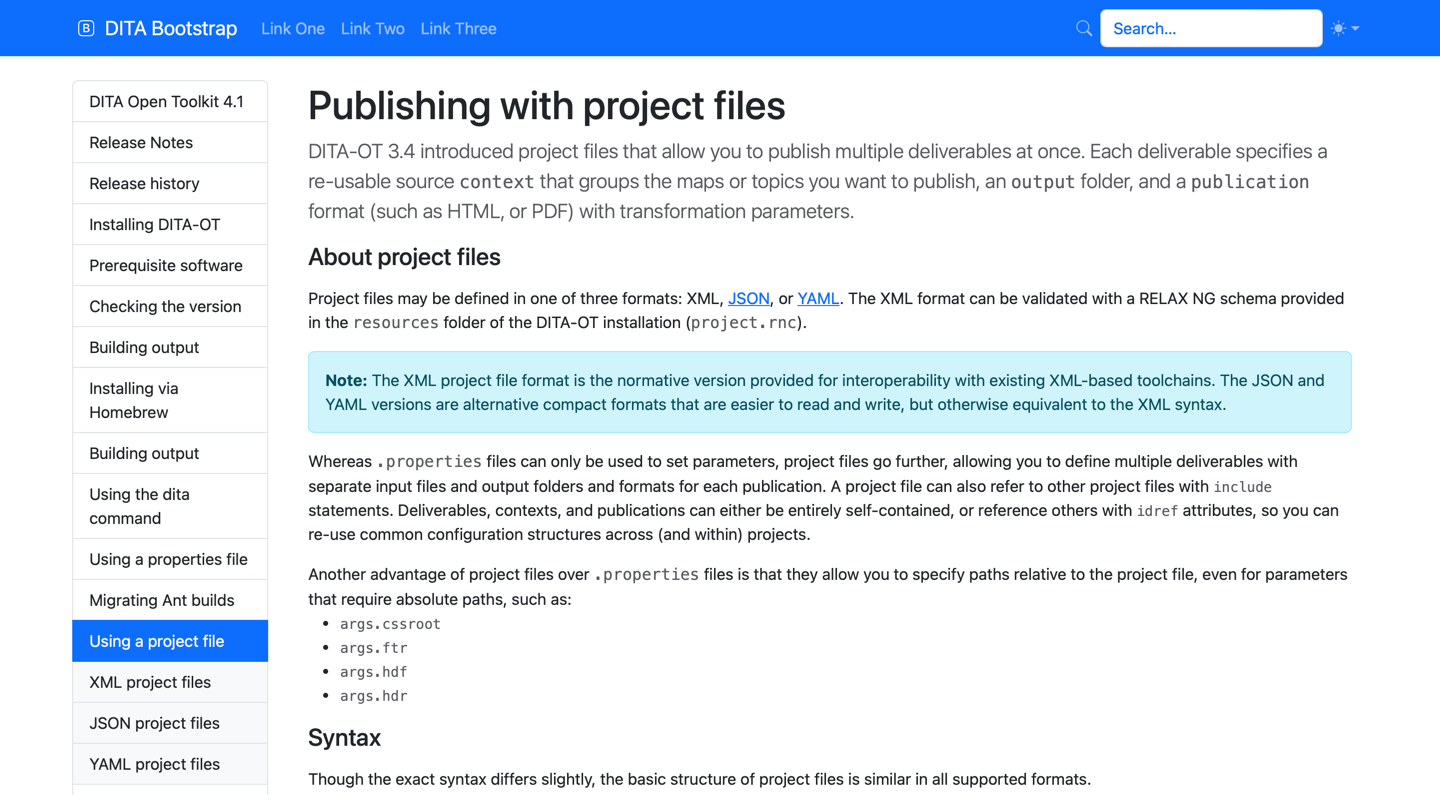Viewport: 1440px width, 810px height.
Task: Select Release history sidebar entry
Action: pos(144,184)
